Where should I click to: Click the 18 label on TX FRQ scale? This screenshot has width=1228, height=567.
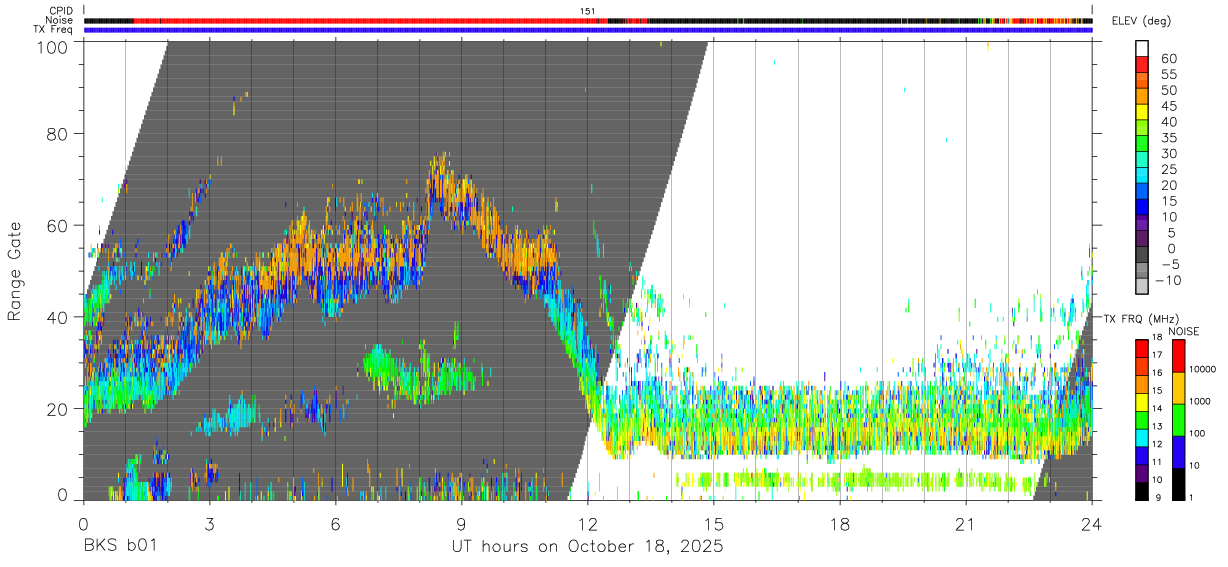(1157, 338)
